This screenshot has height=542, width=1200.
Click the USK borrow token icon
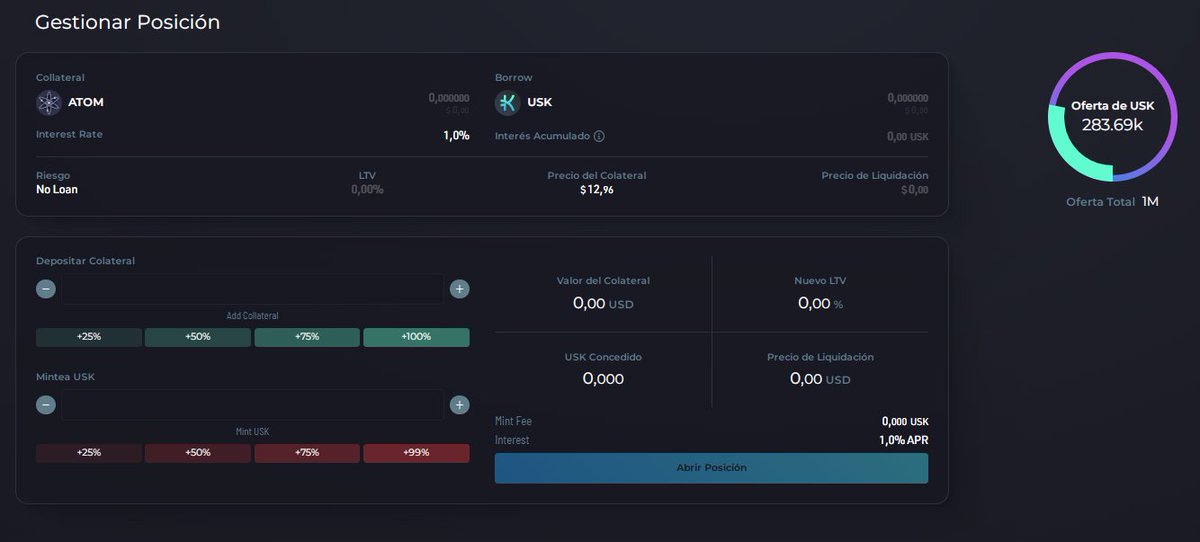508,102
